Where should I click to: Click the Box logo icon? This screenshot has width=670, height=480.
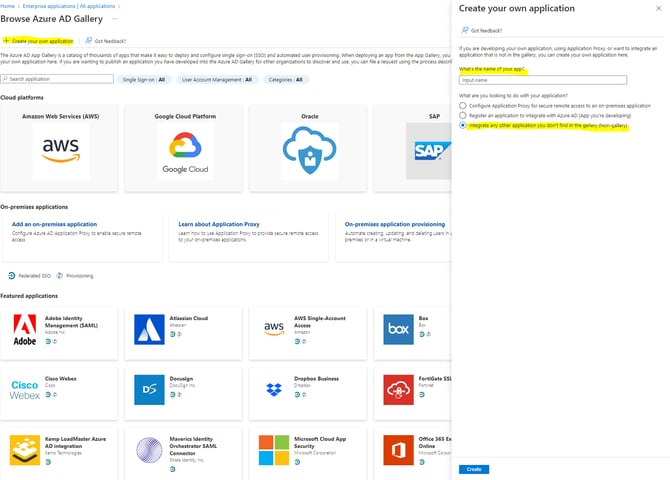click(x=398, y=330)
